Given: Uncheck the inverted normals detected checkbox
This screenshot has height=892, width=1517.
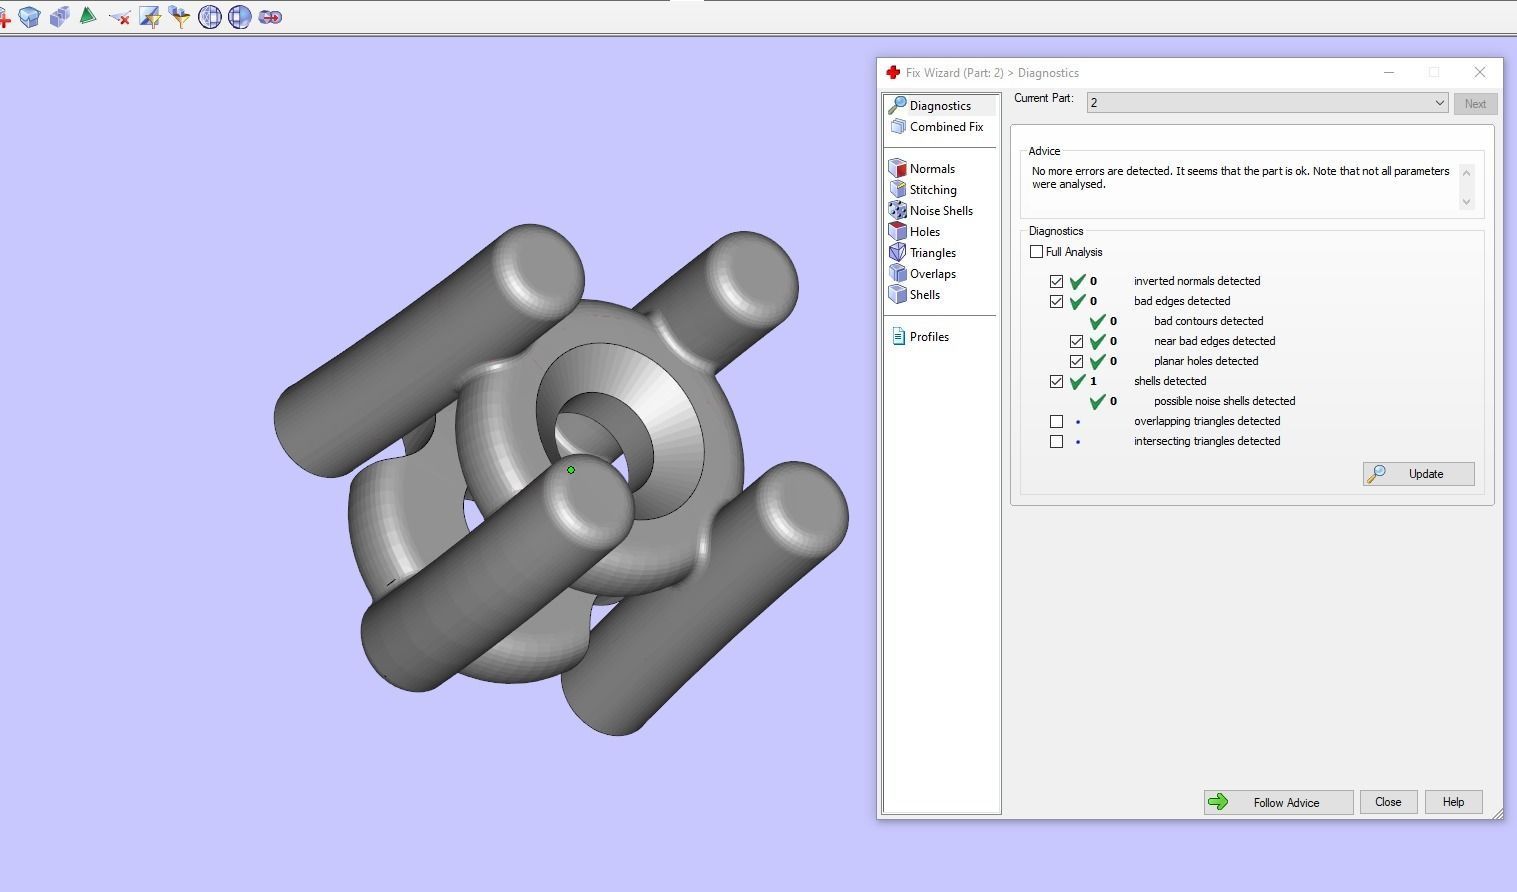Looking at the screenshot, I should point(1056,281).
